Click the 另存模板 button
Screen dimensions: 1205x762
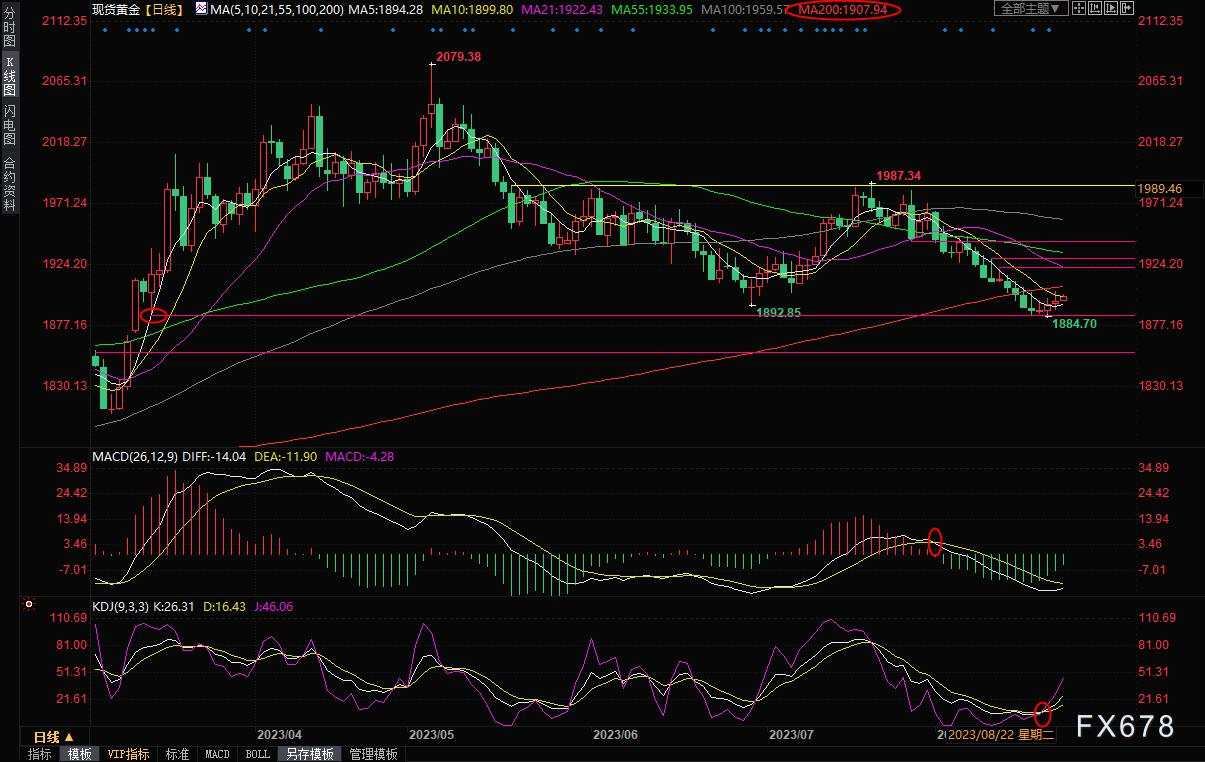[310, 754]
